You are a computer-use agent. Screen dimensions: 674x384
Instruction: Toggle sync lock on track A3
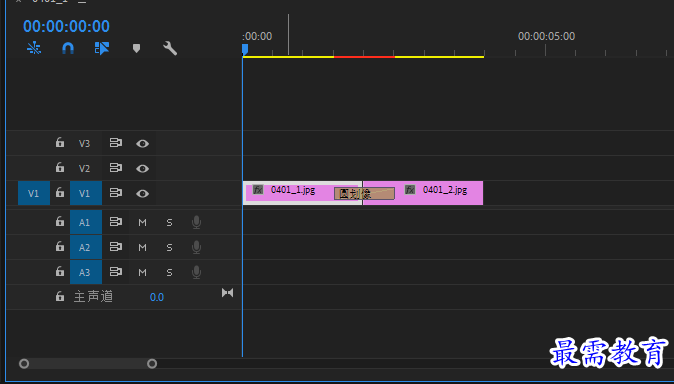point(116,272)
